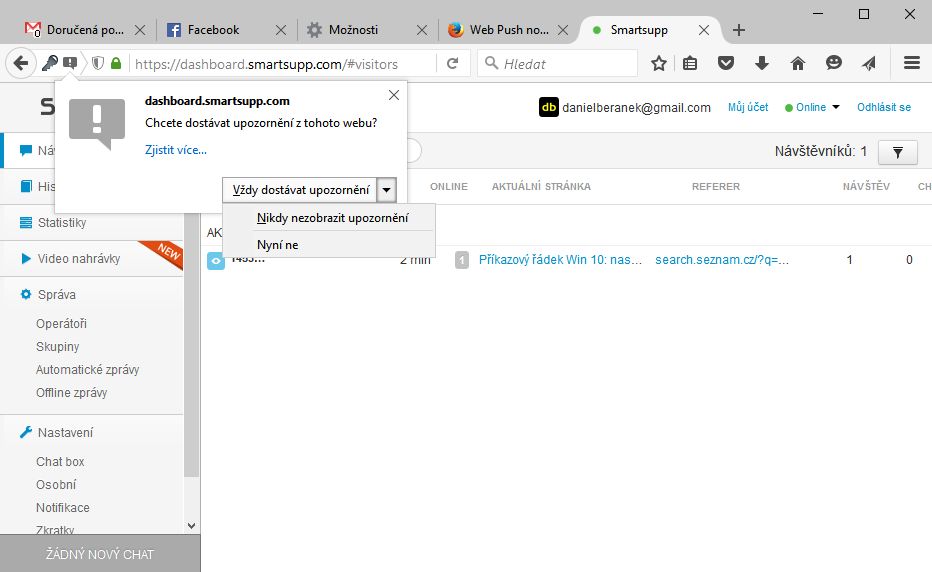This screenshot has height=572, width=932.
Task: Sort by the REFERER column header
Action: tap(716, 187)
